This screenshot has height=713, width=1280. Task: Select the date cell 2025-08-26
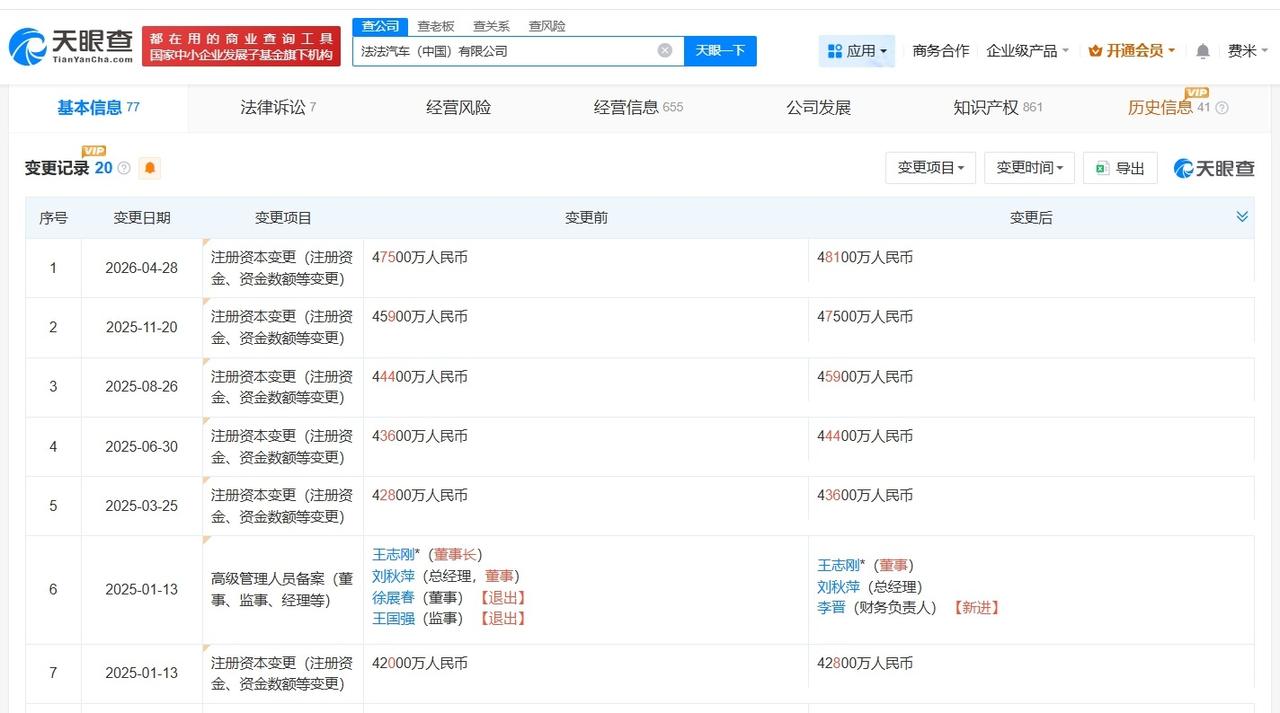(142, 387)
